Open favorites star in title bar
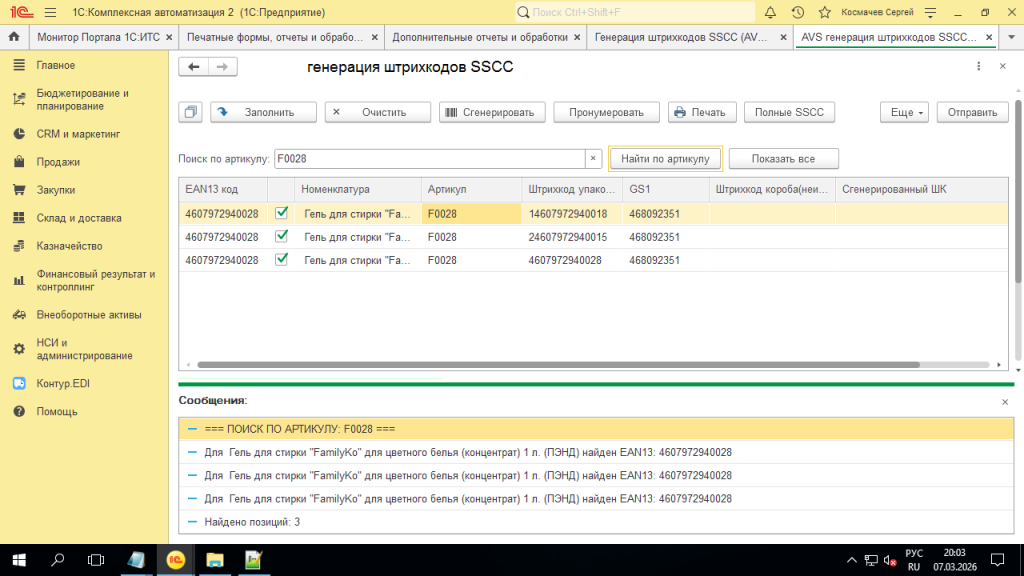This screenshot has width=1024, height=576. point(823,13)
